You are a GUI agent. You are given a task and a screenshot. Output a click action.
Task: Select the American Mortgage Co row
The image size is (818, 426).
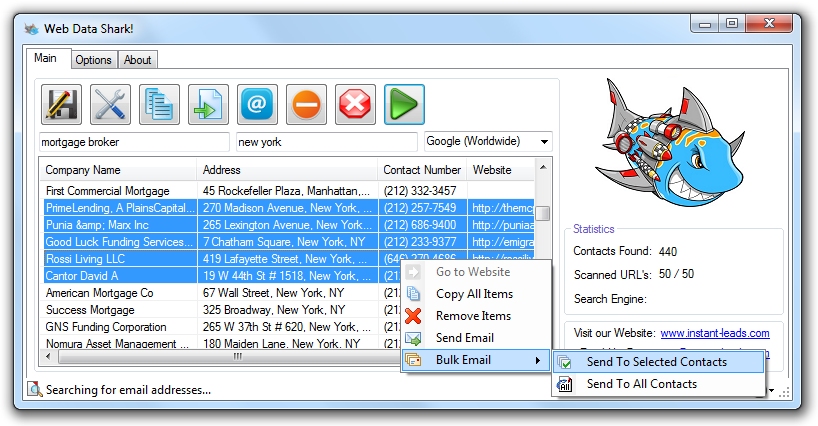[222, 293]
